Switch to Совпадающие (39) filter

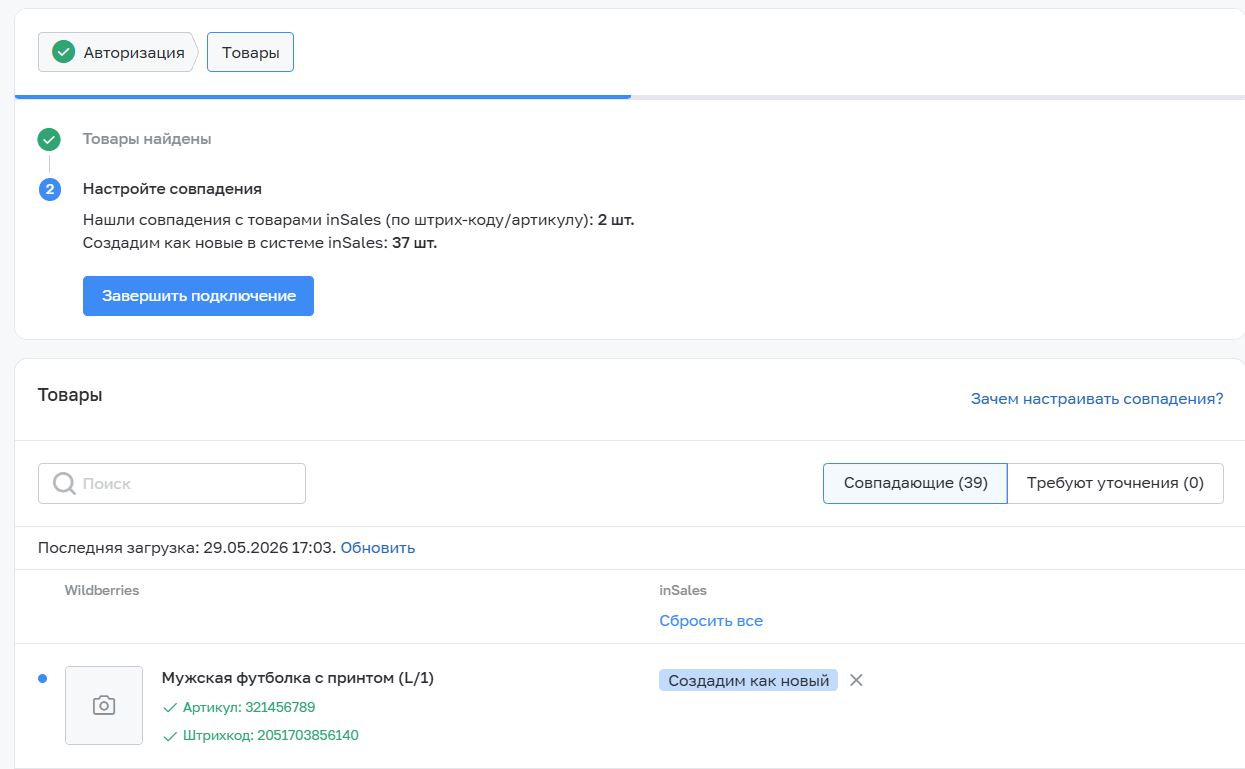coord(915,483)
